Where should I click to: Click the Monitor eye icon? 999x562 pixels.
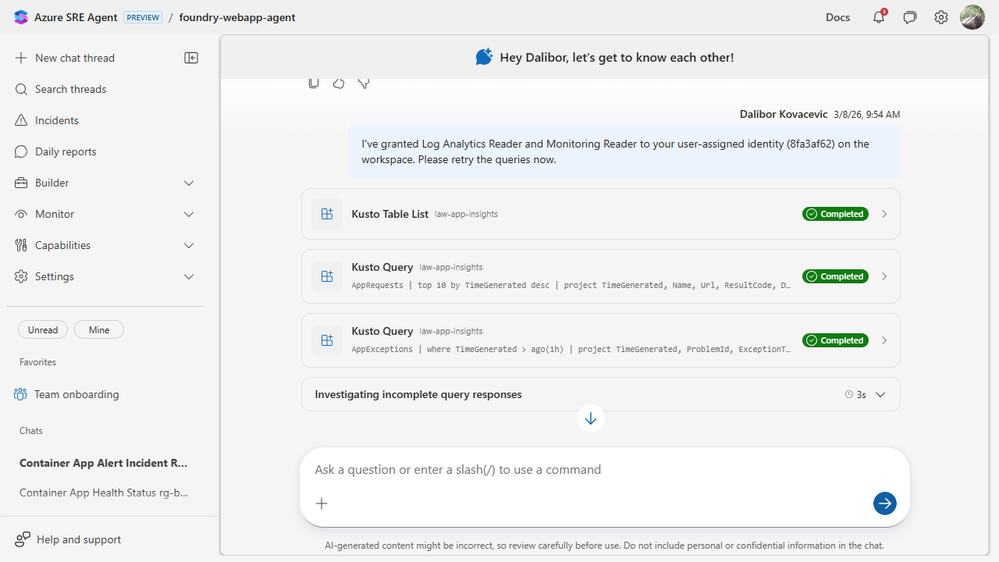pyautogui.click(x=21, y=214)
